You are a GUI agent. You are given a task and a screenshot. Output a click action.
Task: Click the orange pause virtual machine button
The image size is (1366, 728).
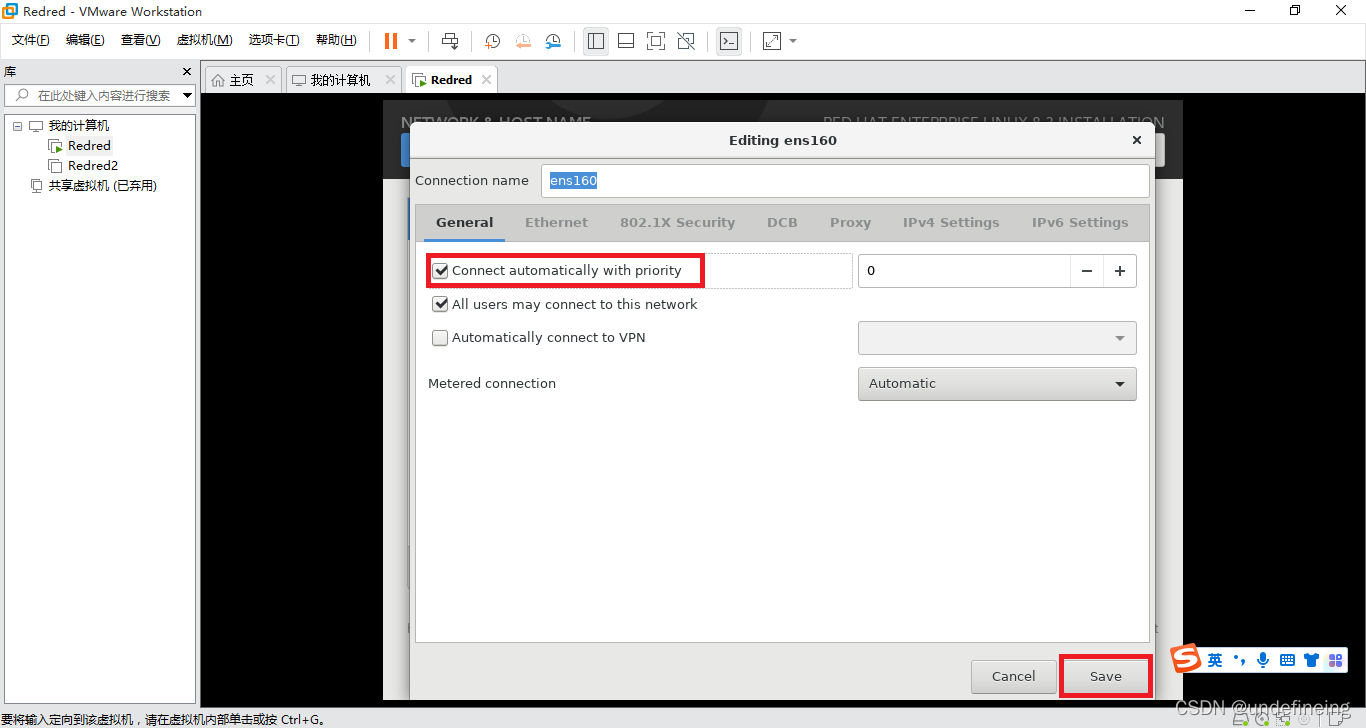pos(390,41)
